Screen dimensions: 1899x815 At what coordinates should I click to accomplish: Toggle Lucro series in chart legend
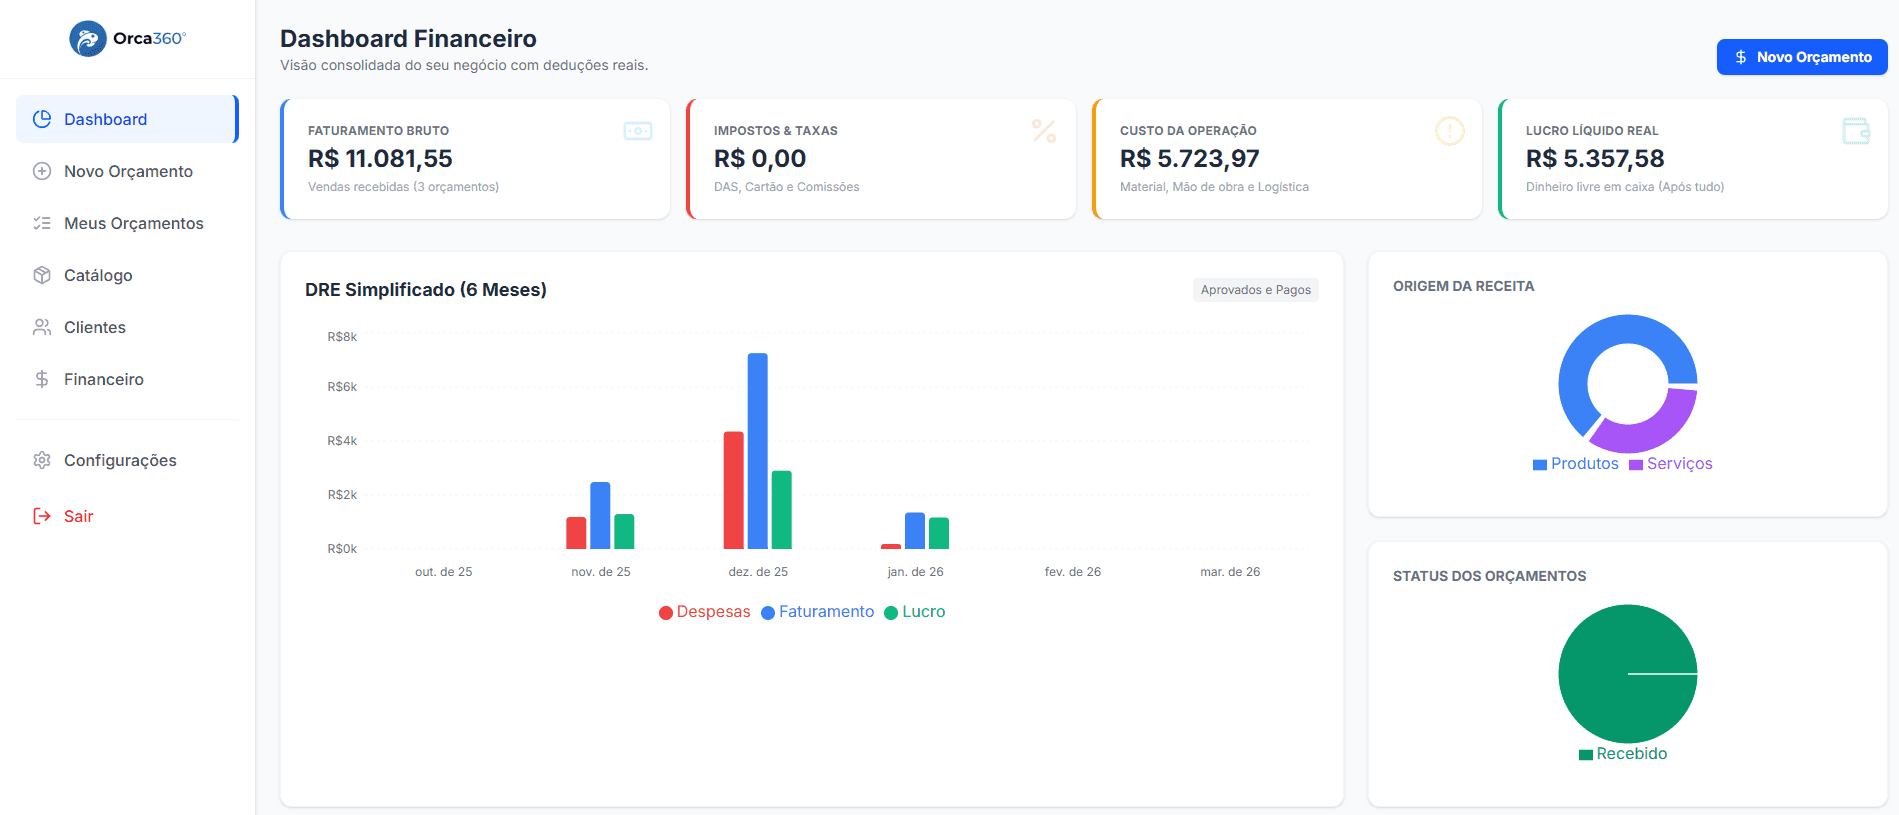(914, 612)
